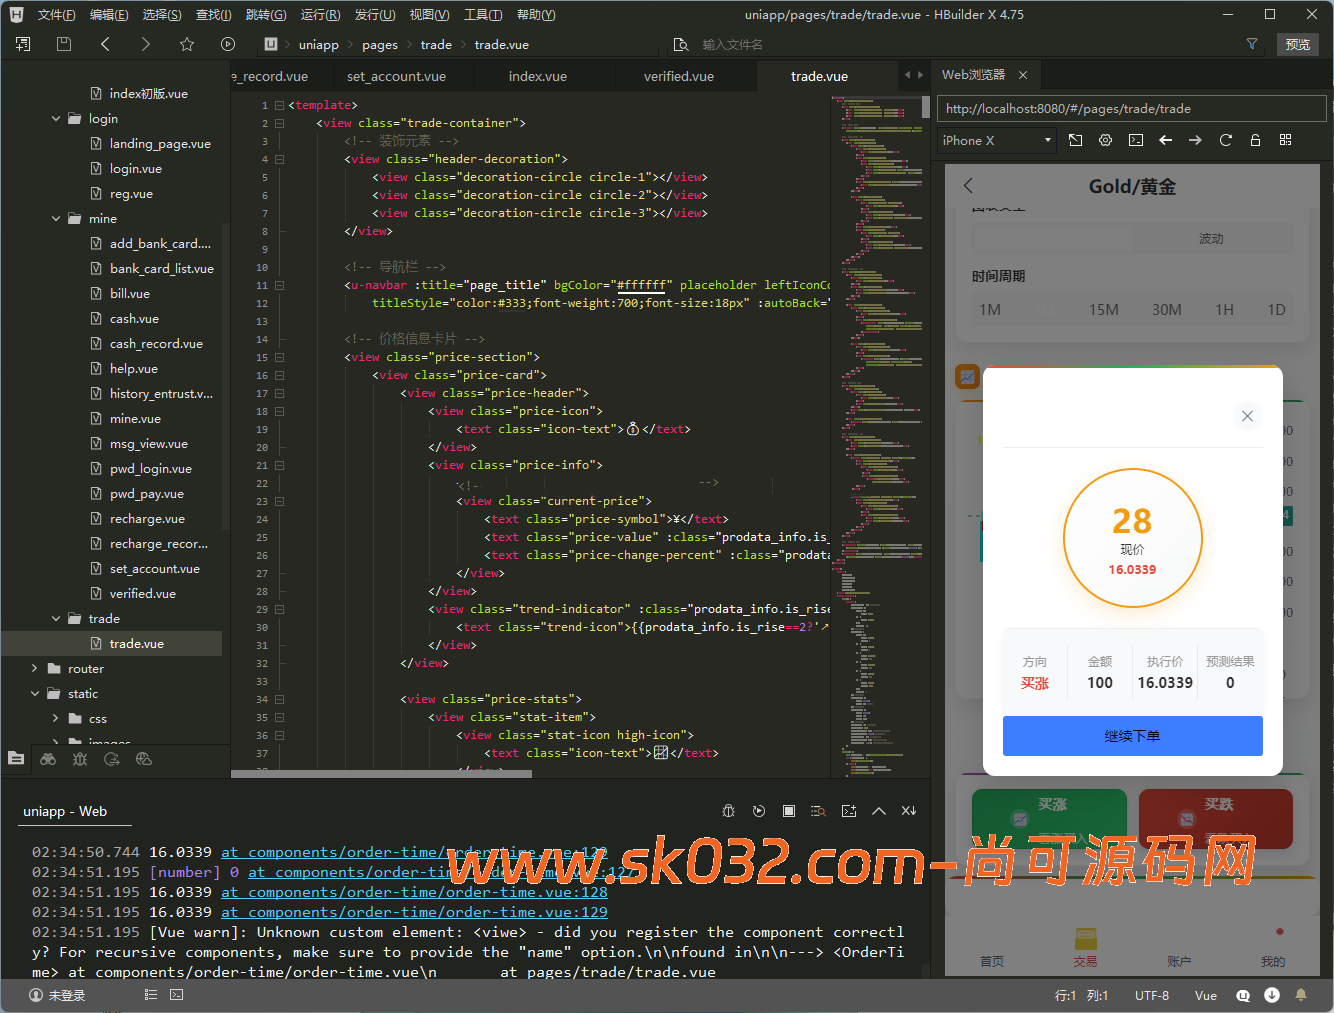Open browser settings gear icon
The image size is (1334, 1013).
point(1105,140)
